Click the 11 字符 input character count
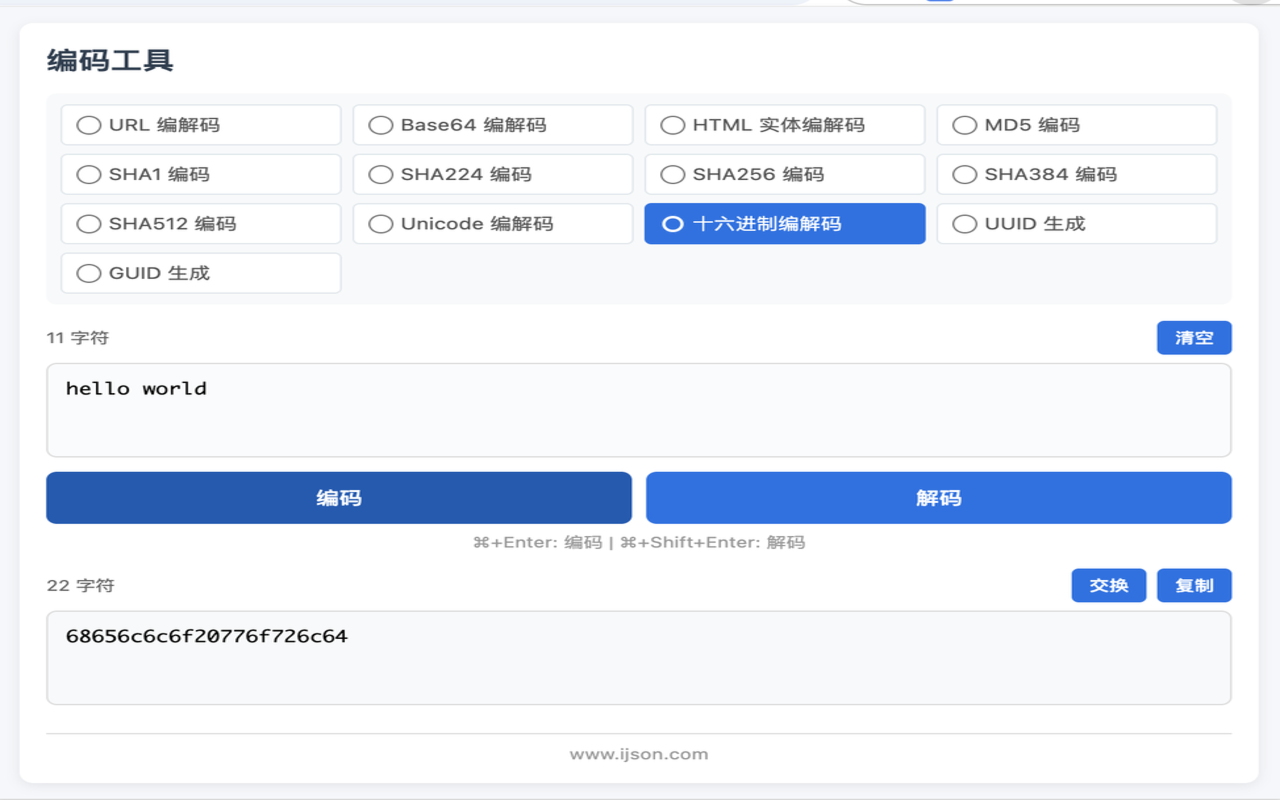Viewport: 1280px width, 800px height. pyautogui.click(x=78, y=338)
